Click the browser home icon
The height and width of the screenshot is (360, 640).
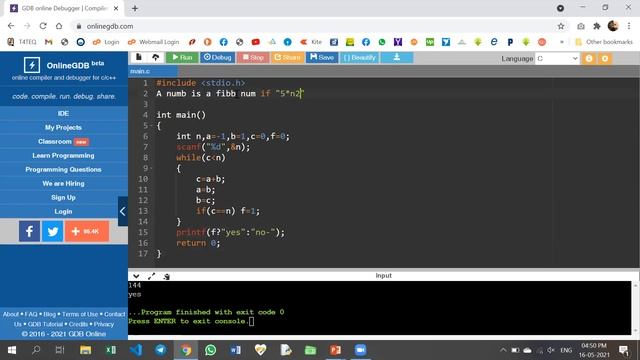pos(59,26)
